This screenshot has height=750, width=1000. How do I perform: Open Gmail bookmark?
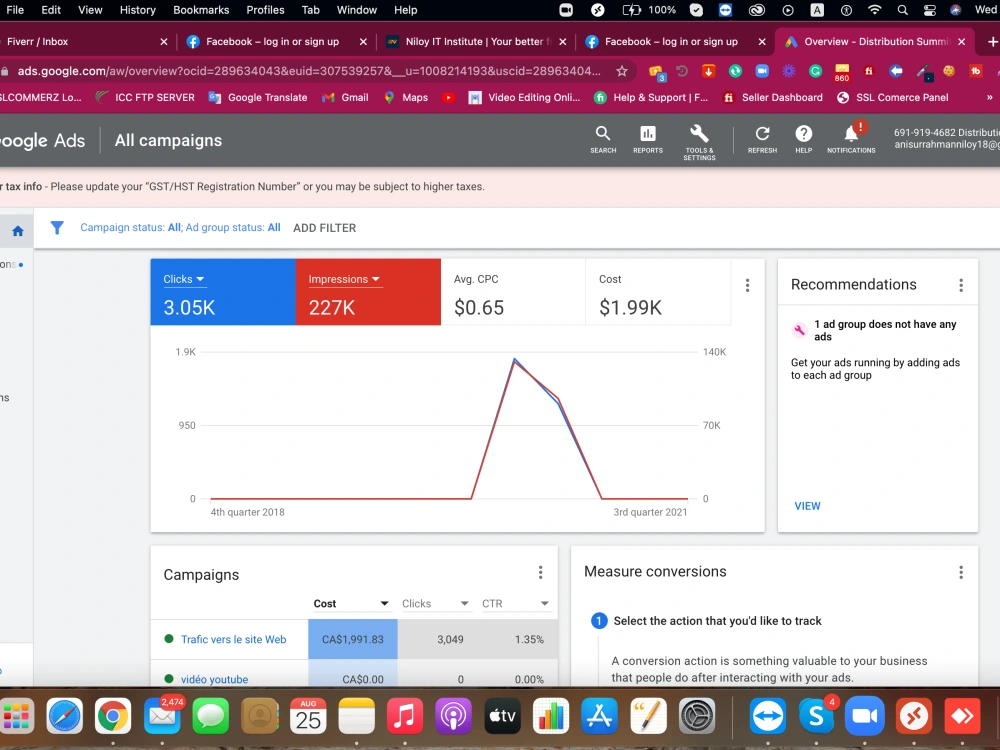click(346, 98)
